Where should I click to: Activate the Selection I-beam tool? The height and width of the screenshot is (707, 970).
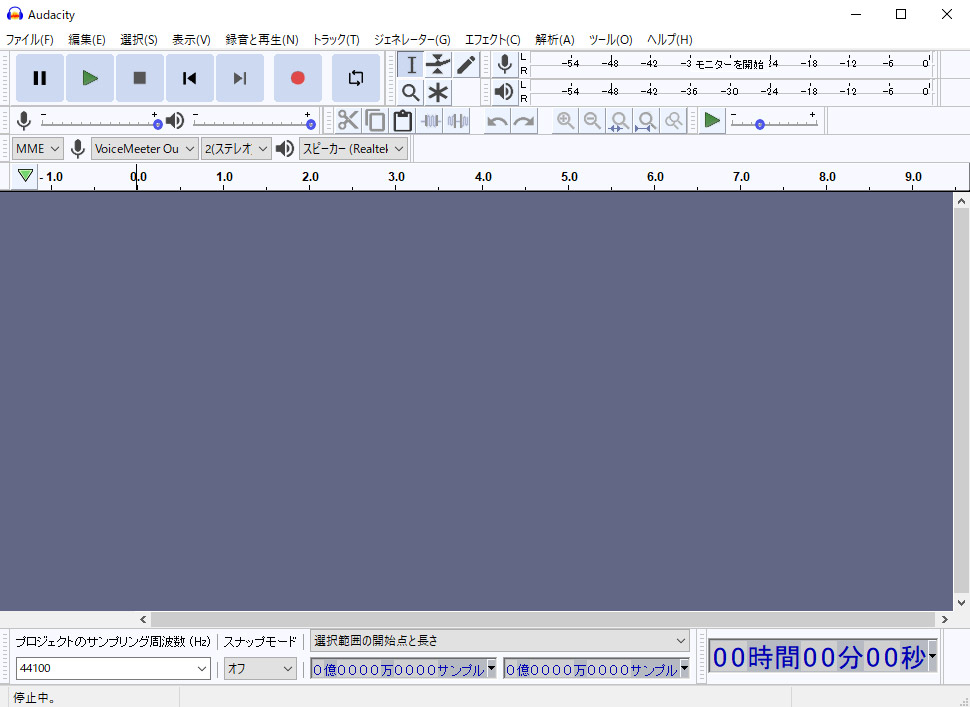coord(410,65)
